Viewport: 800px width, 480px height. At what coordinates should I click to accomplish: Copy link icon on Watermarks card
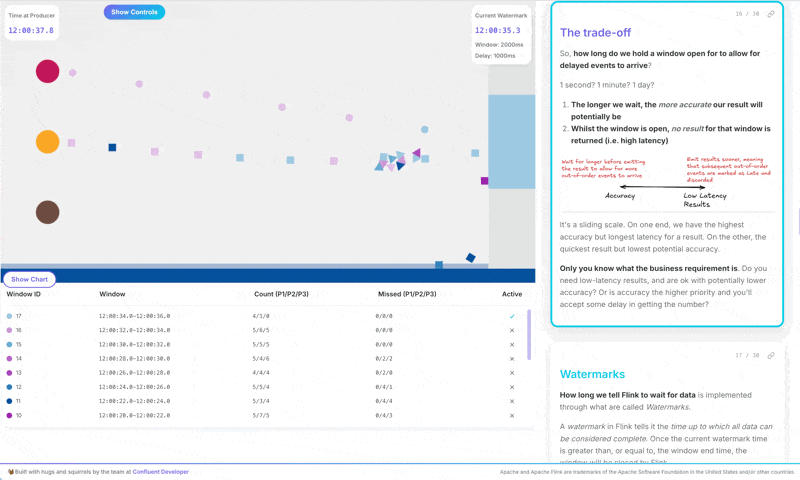point(771,355)
